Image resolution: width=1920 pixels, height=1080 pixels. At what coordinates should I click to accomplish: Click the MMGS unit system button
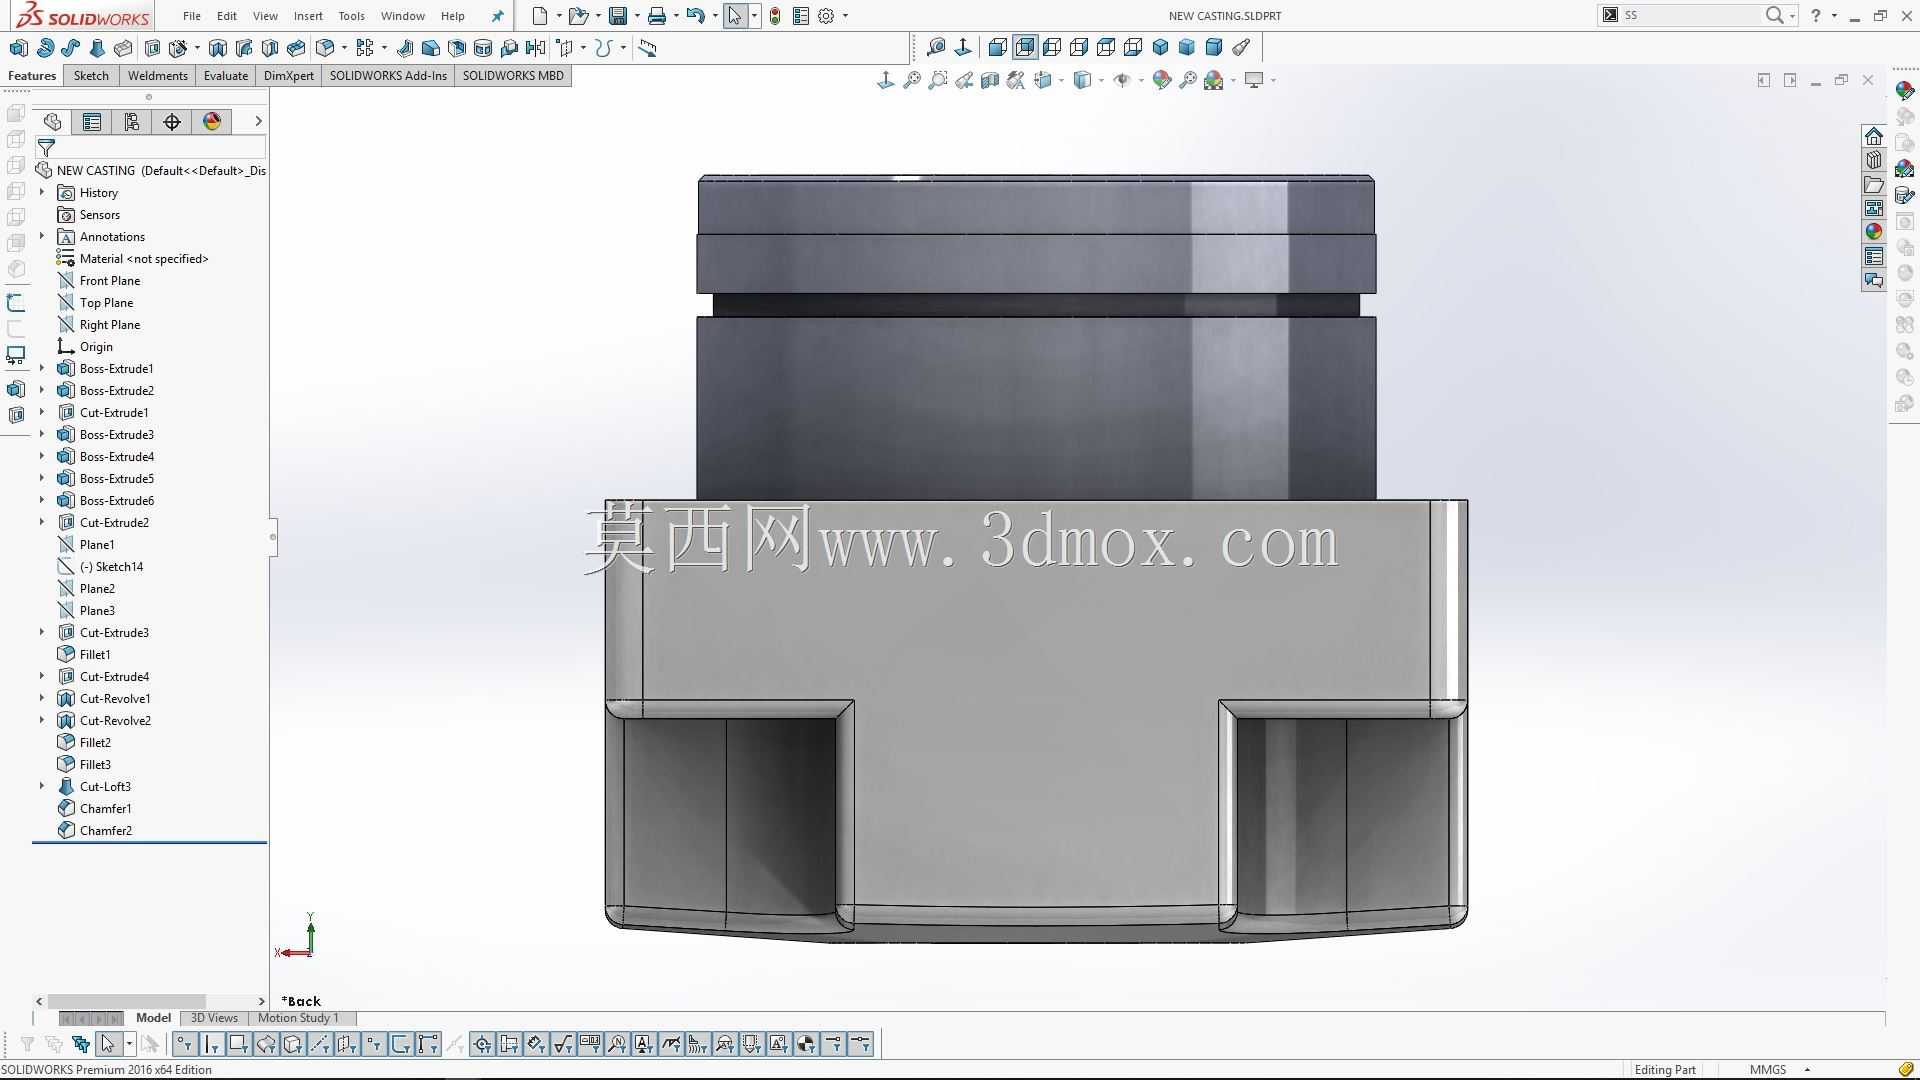point(1768,1070)
